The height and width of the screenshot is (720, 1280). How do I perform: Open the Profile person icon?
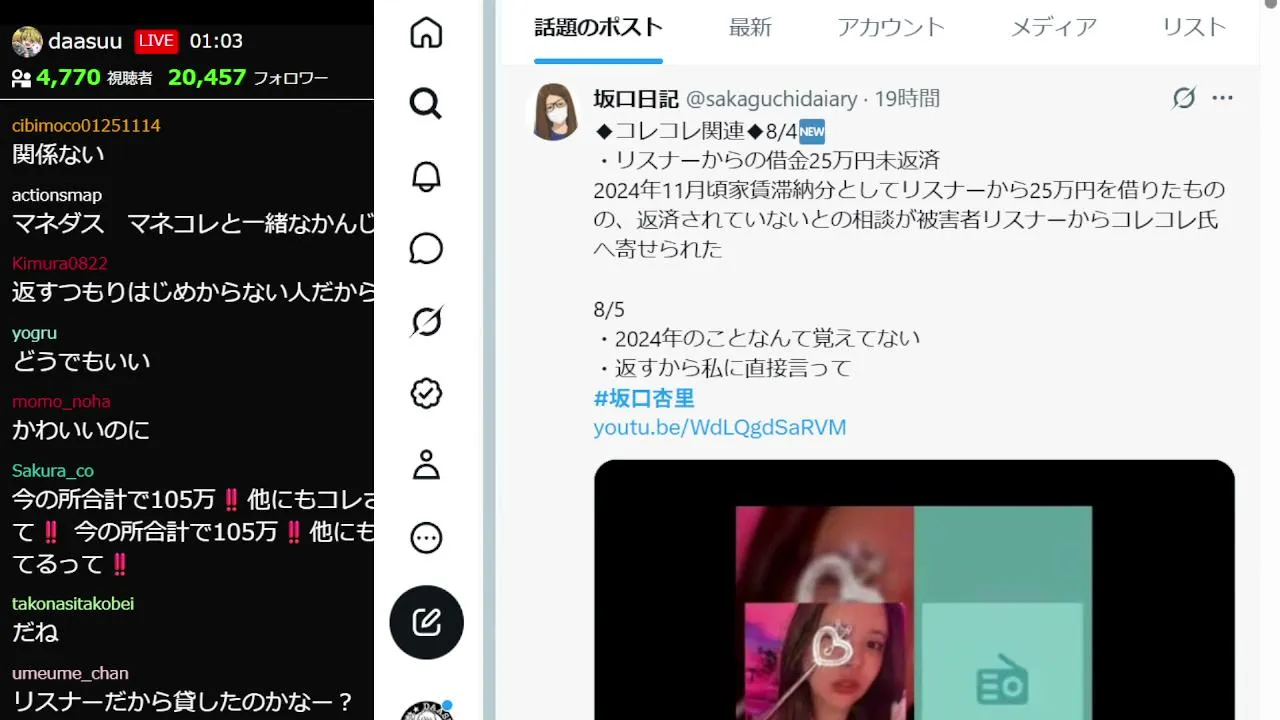(426, 465)
